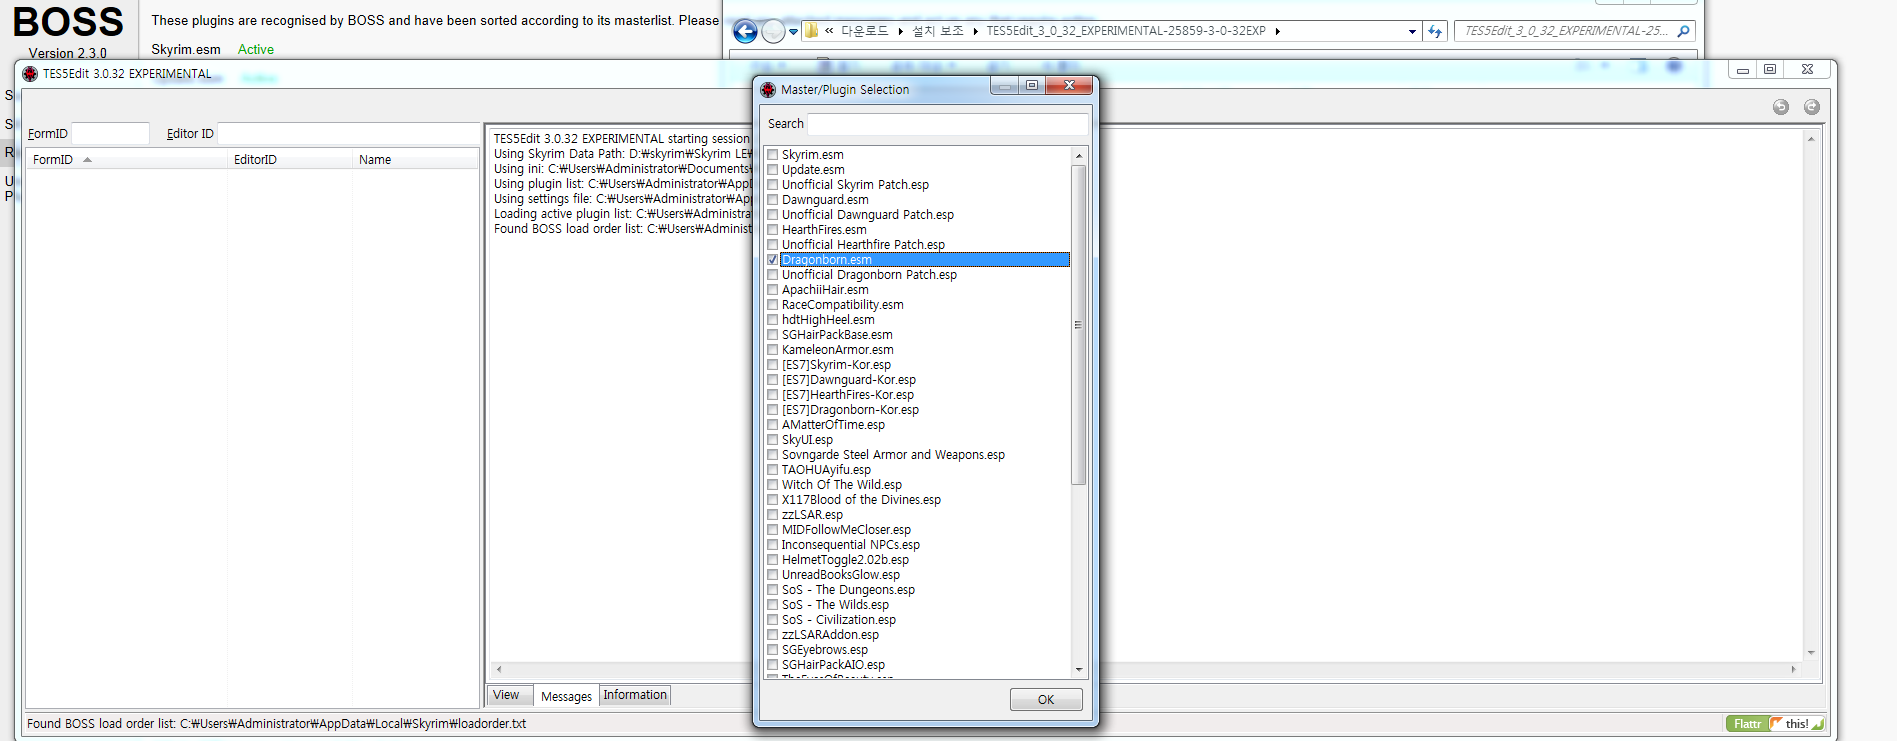This screenshot has height=741, width=1897.
Task: Click OK in Master/Plugin Selection dialog
Action: (1046, 699)
